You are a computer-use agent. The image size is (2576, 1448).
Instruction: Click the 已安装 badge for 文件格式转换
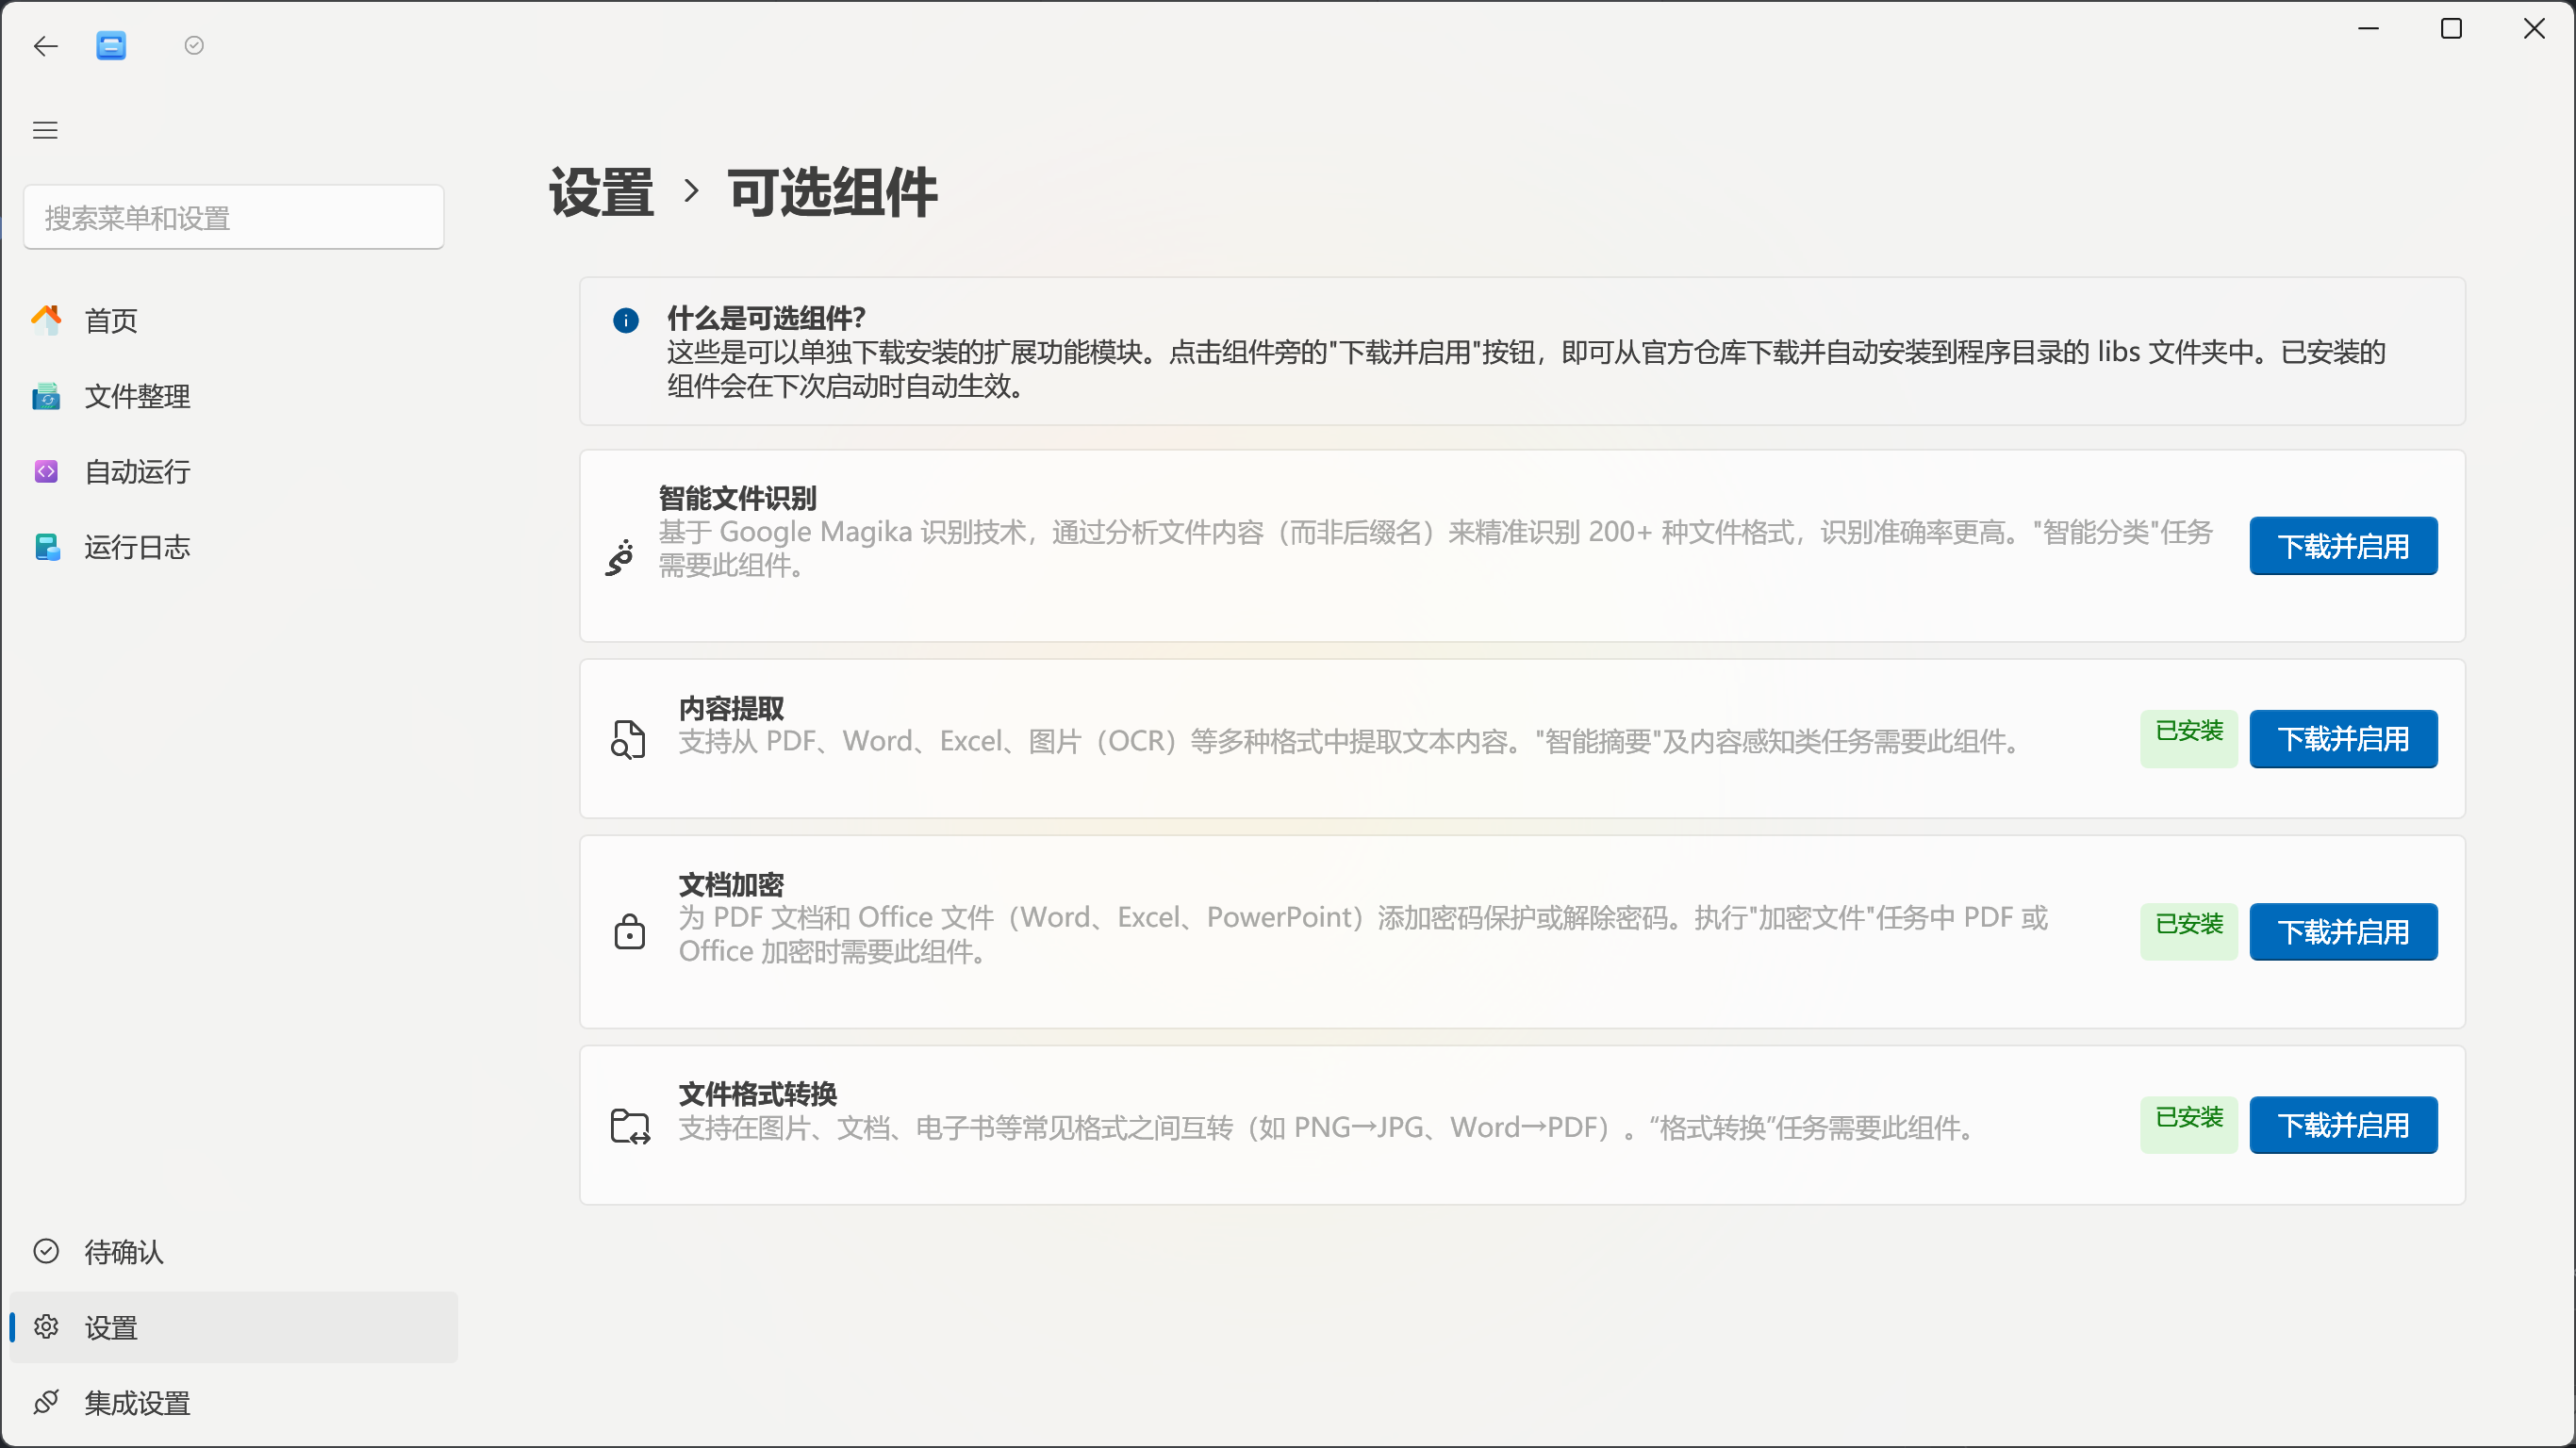2189,1125
